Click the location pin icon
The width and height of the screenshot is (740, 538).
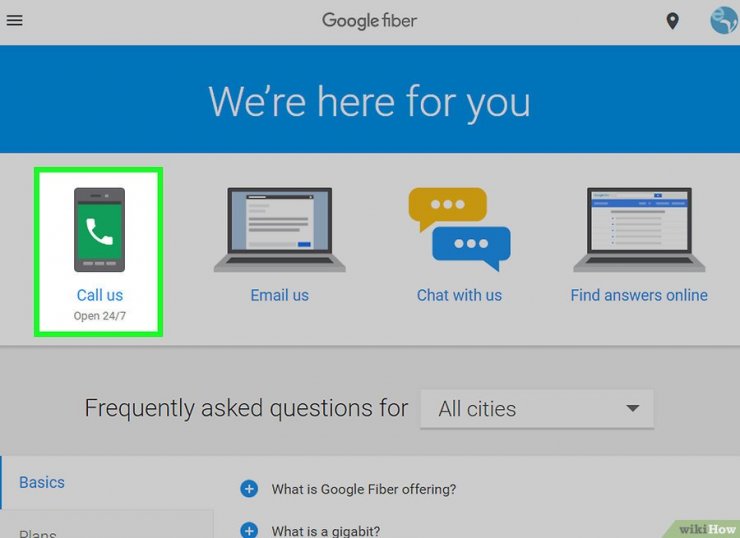(x=672, y=21)
